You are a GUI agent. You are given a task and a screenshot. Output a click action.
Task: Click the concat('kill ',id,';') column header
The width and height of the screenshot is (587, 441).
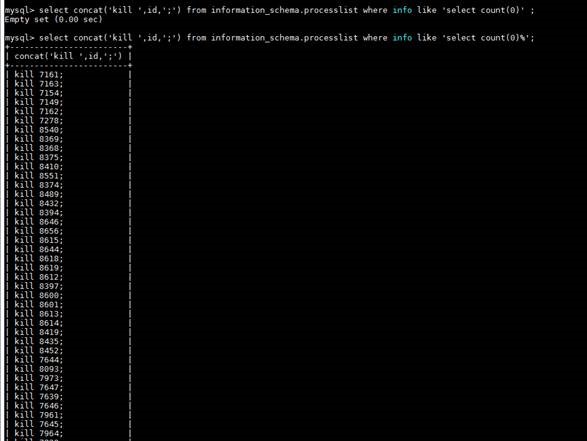pos(68,56)
